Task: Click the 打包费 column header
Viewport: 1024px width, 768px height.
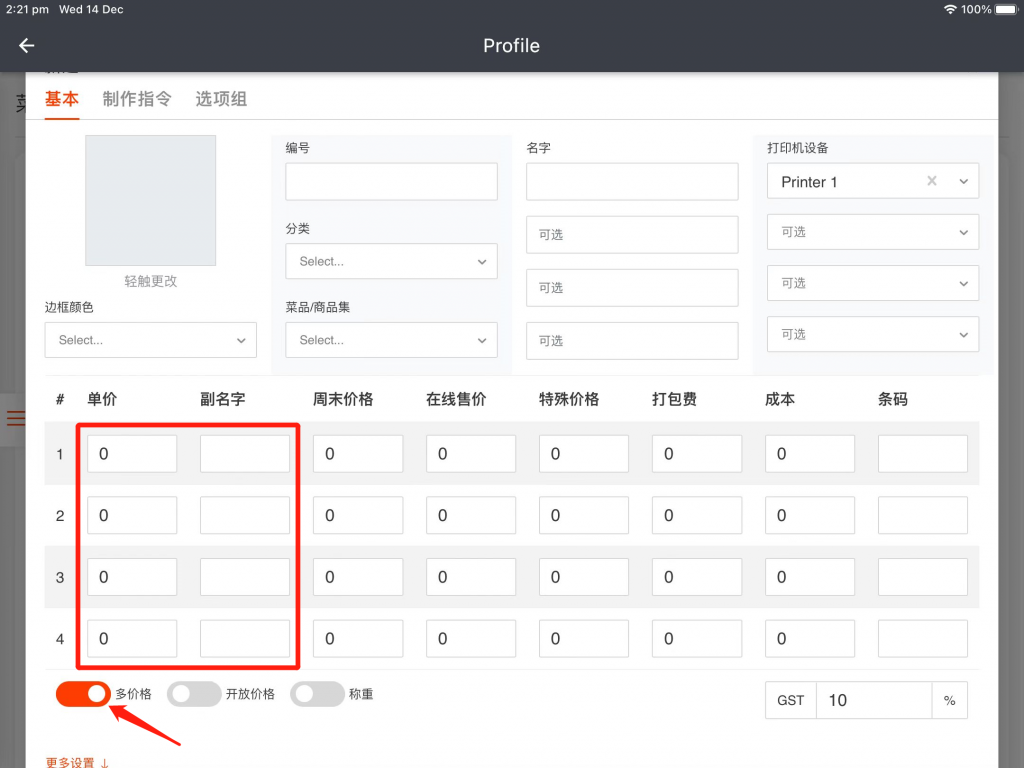Action: [675, 399]
